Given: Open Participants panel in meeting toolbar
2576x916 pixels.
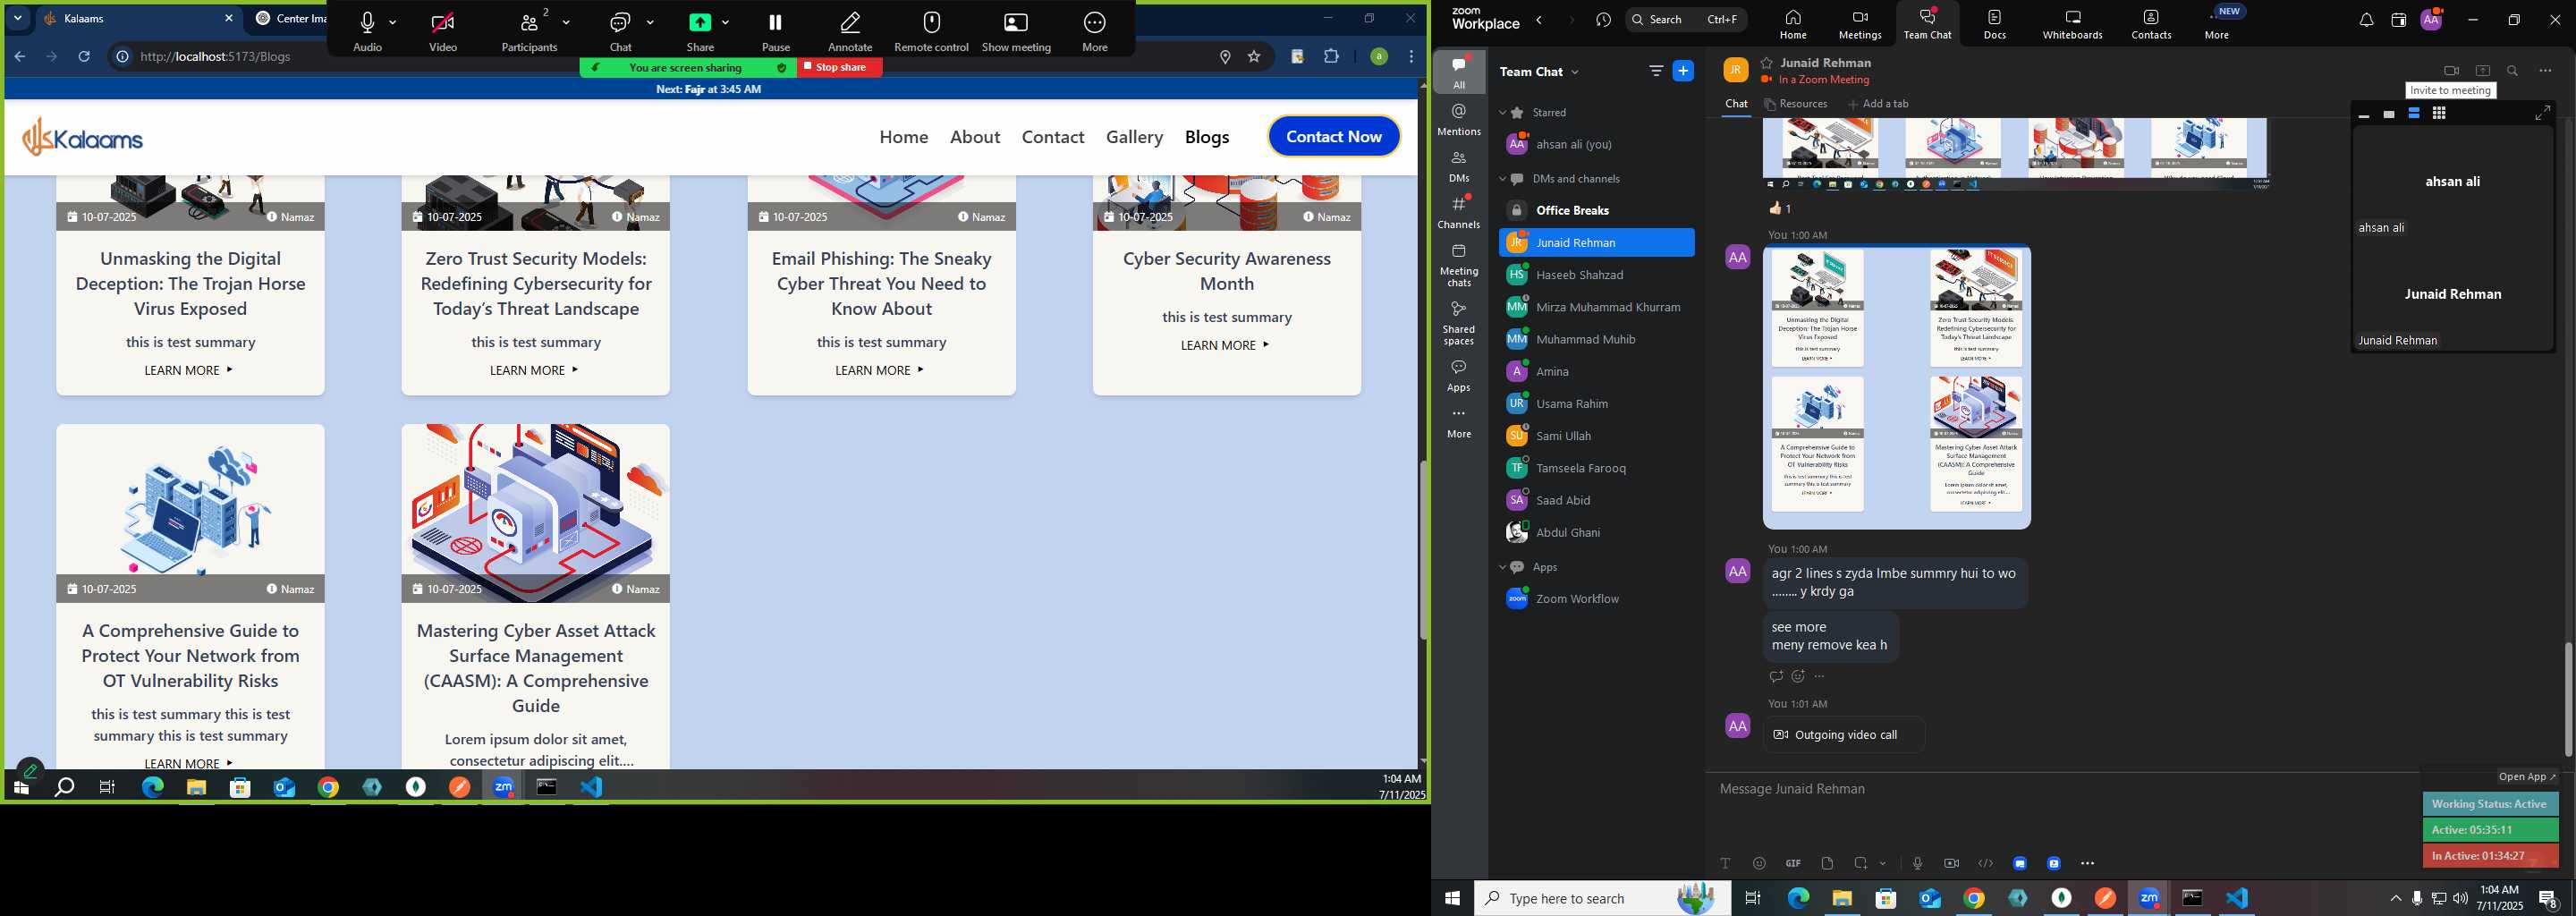Looking at the screenshot, I should point(529,31).
